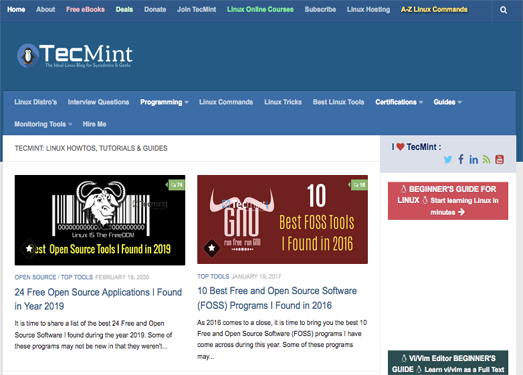The width and height of the screenshot is (523, 375).
Task: Open article 24 Free Open Source Applications
Action: [98, 299]
